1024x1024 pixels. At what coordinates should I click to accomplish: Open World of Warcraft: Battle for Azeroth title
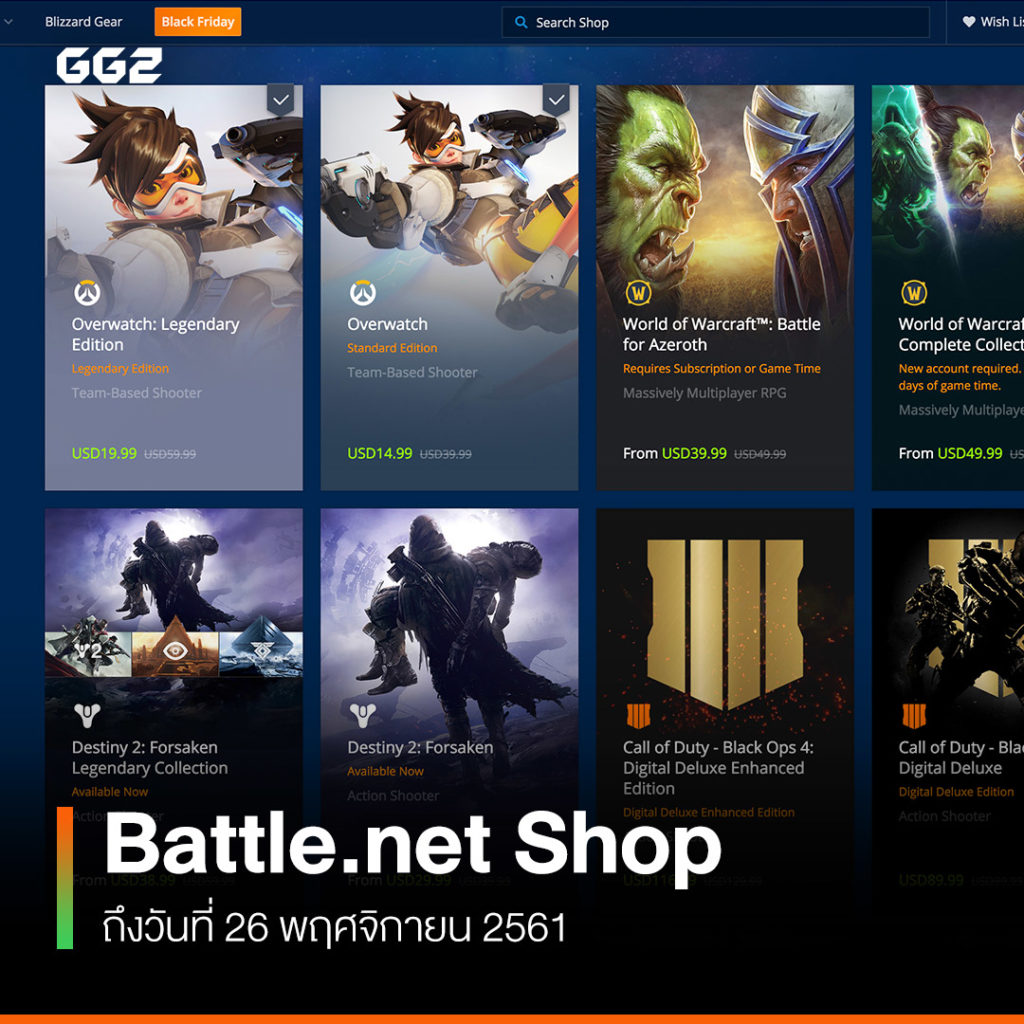(722, 334)
